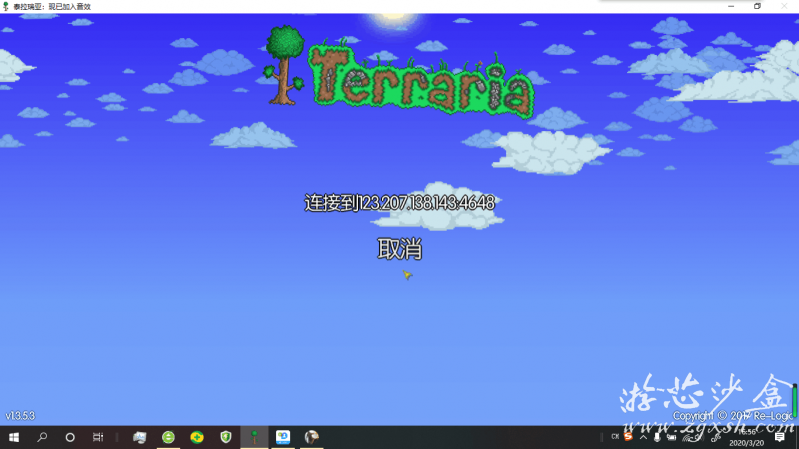Screen dimensions: 799x449
Task: Open the Windows Start menu
Action: [14, 437]
